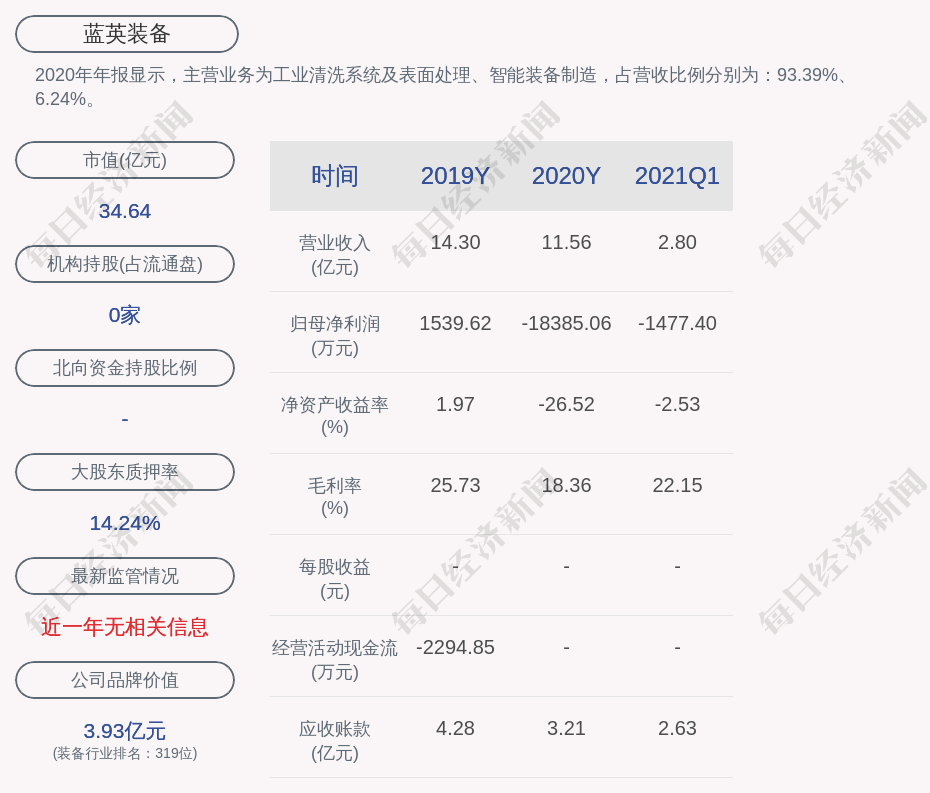Viewport: 930px width, 793px height.
Task: Click ROE value 1.97
Action: pos(456,405)
